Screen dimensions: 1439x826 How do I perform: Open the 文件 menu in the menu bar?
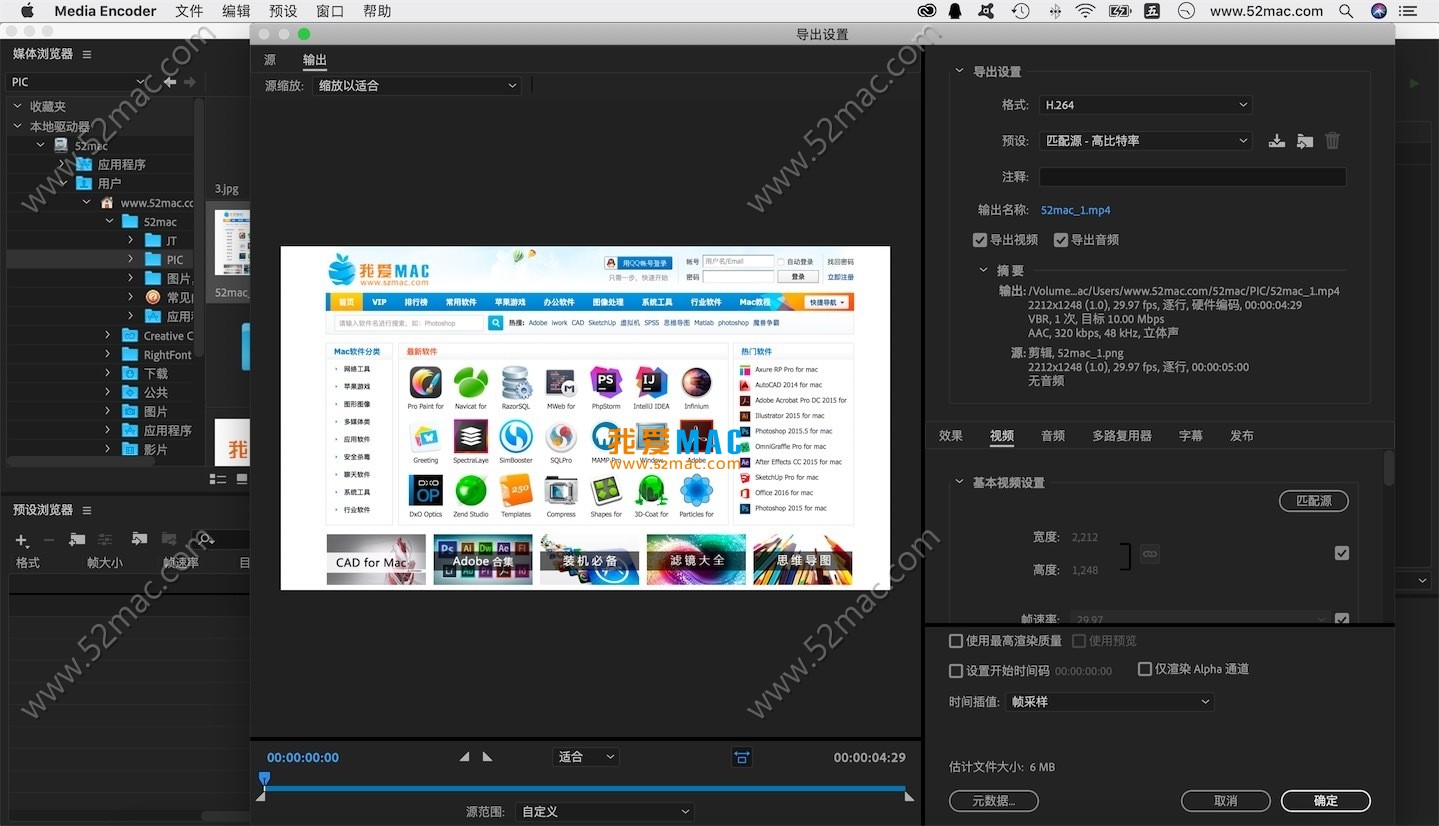pyautogui.click(x=189, y=11)
